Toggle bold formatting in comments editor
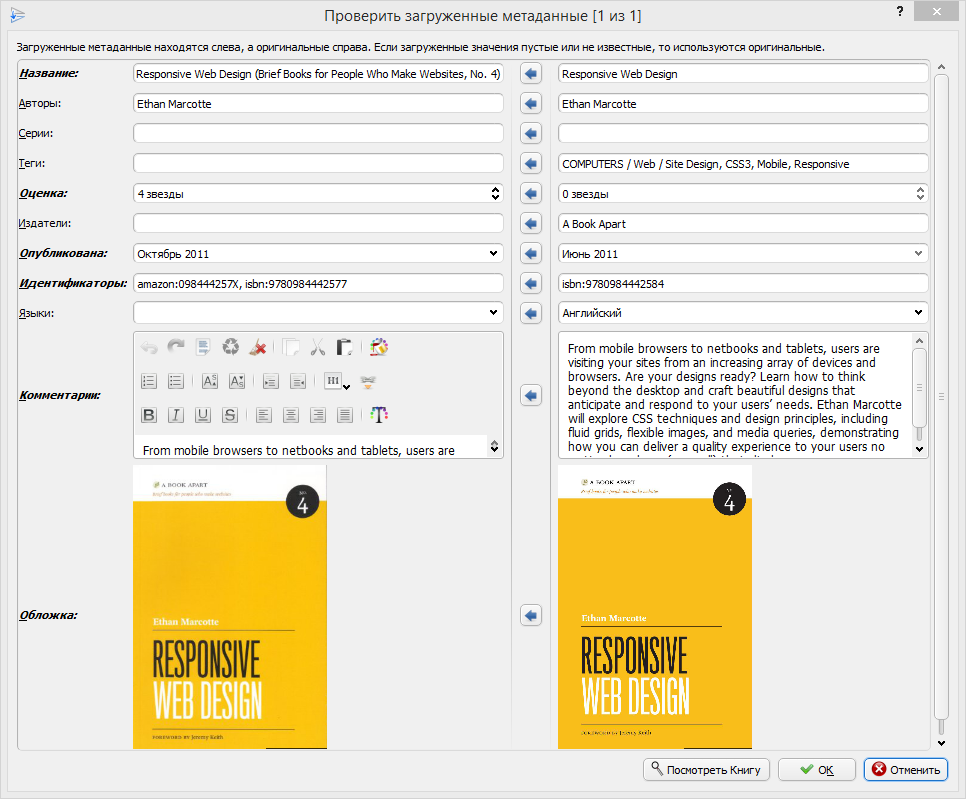Viewport: 966px width, 799px height. click(149, 415)
